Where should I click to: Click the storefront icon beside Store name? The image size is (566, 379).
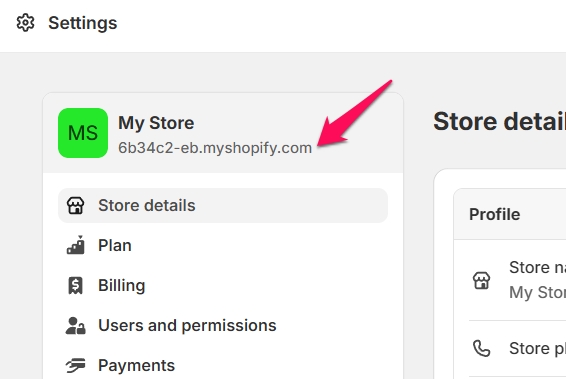coord(482,280)
